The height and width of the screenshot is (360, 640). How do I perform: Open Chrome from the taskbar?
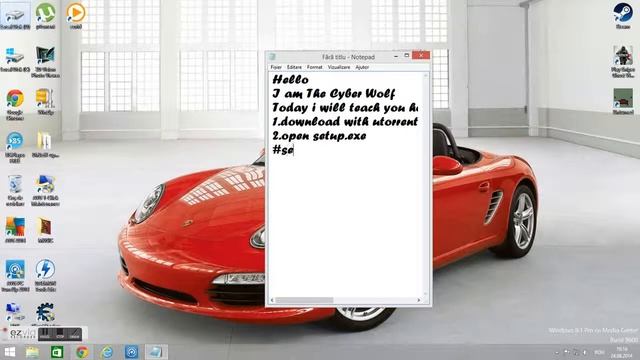pyautogui.click(x=82, y=352)
